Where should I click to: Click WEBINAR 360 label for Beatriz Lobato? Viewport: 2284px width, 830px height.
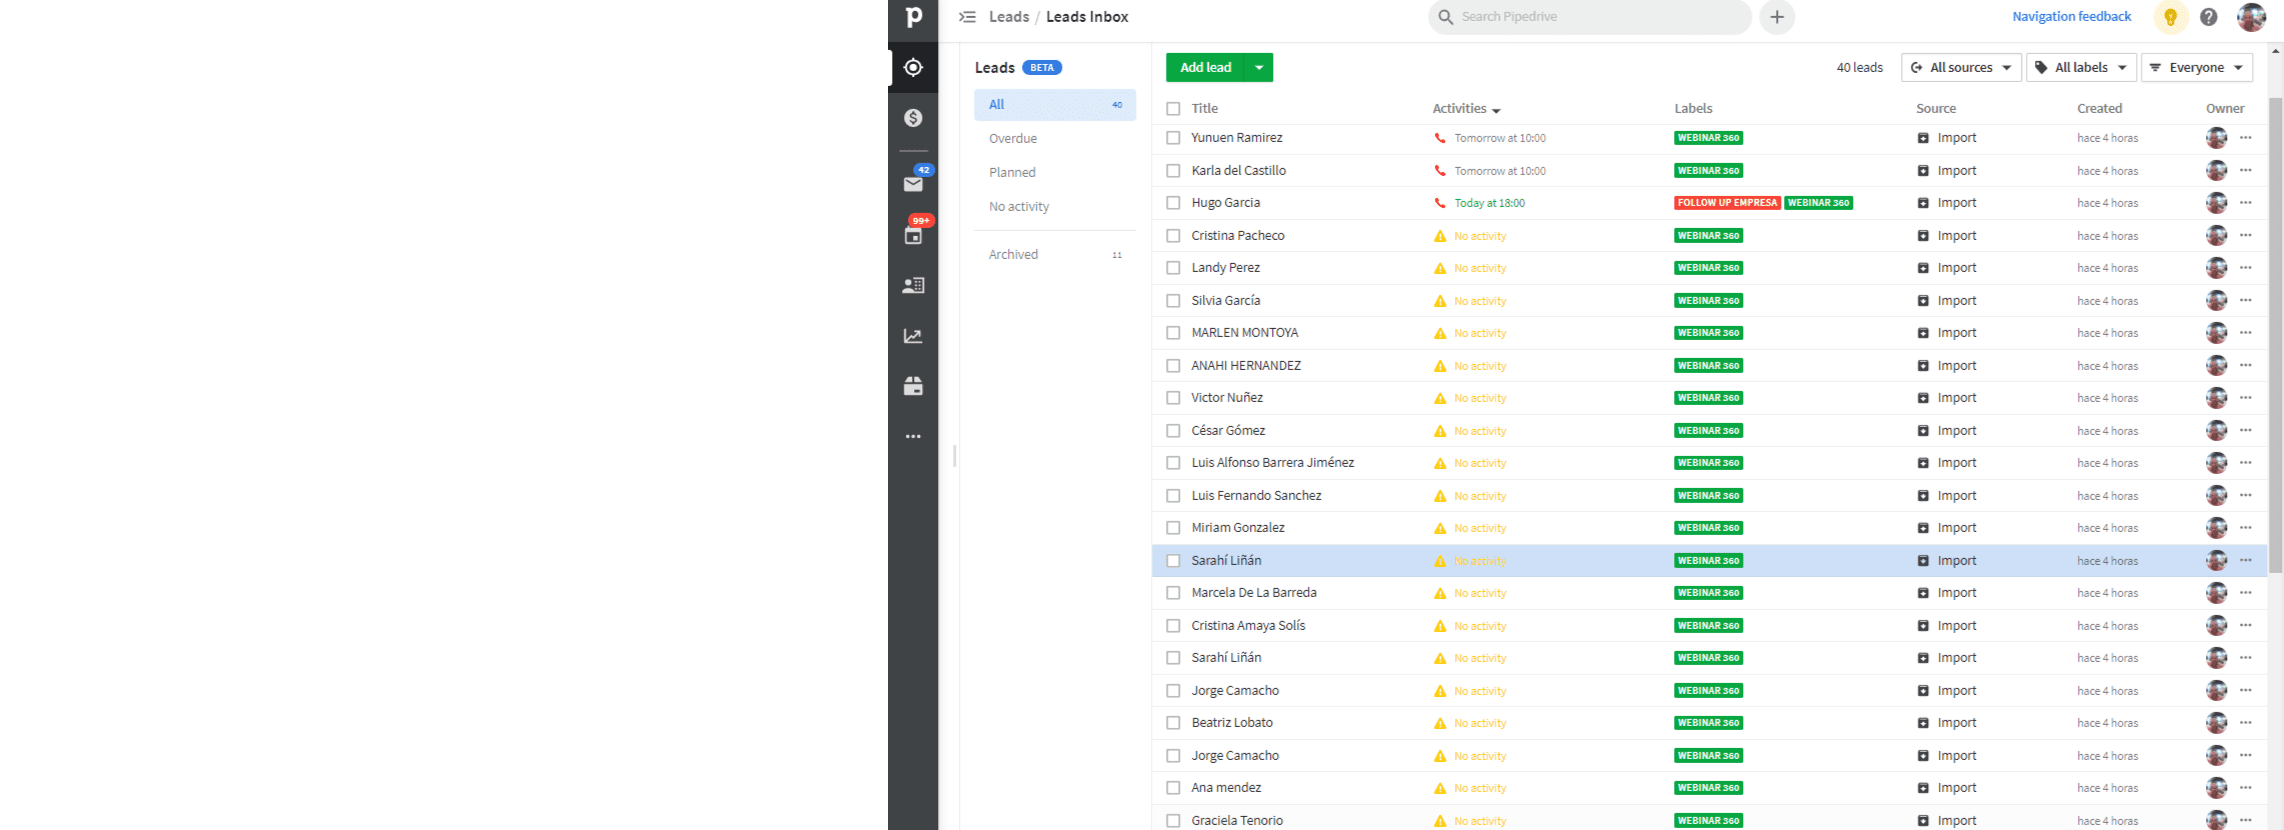1708,723
